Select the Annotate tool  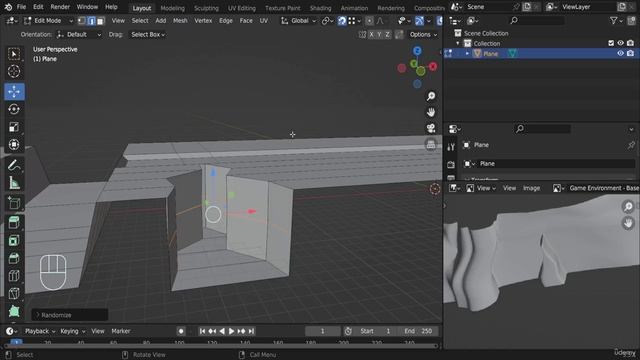[14, 165]
